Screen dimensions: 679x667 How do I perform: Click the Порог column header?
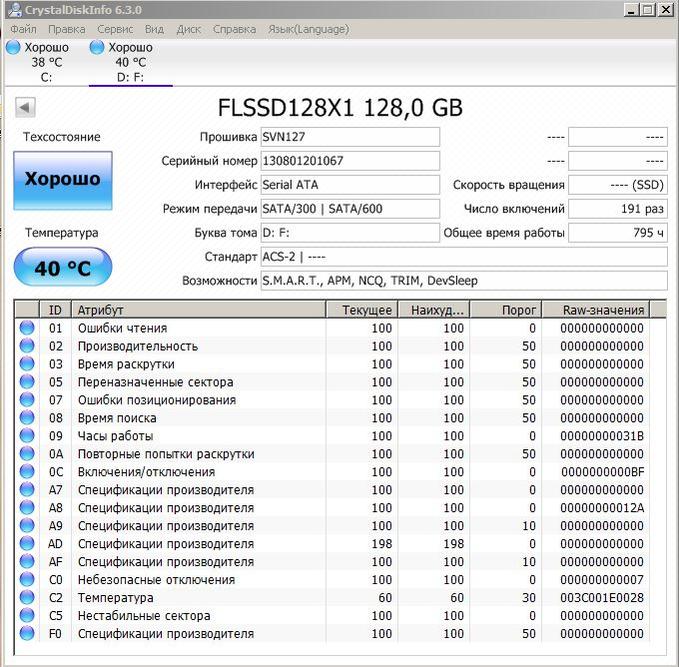point(506,310)
